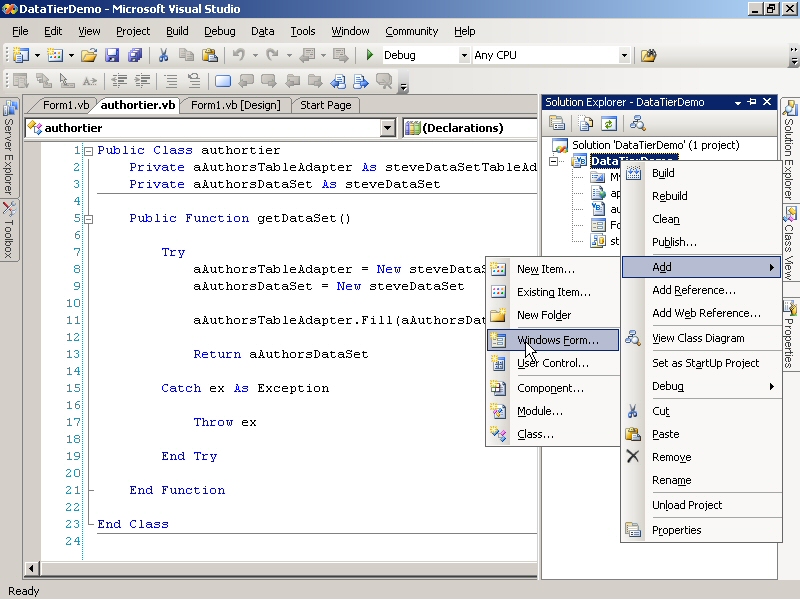Click the Add New Item toolbar icon
Image resolution: width=800 pixels, height=600 pixels.
coord(55,55)
